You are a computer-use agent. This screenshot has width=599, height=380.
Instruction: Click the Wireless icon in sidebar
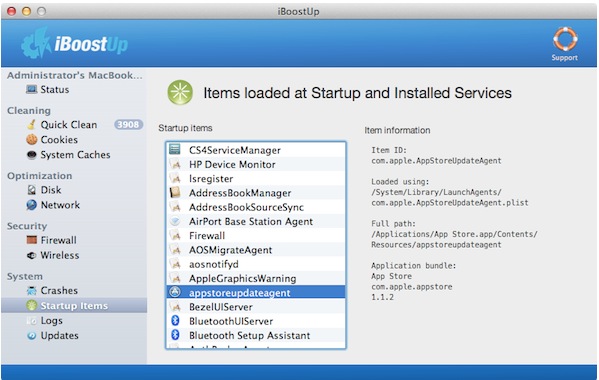pos(32,255)
